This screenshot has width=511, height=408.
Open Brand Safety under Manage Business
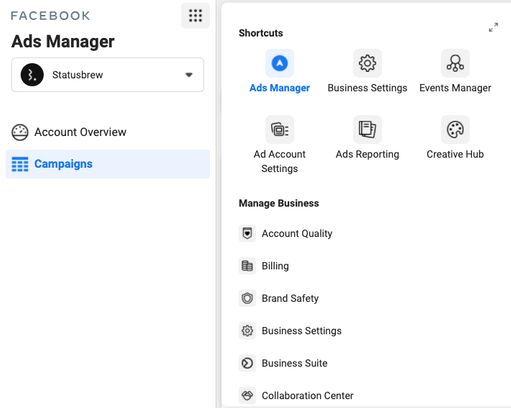(x=279, y=298)
